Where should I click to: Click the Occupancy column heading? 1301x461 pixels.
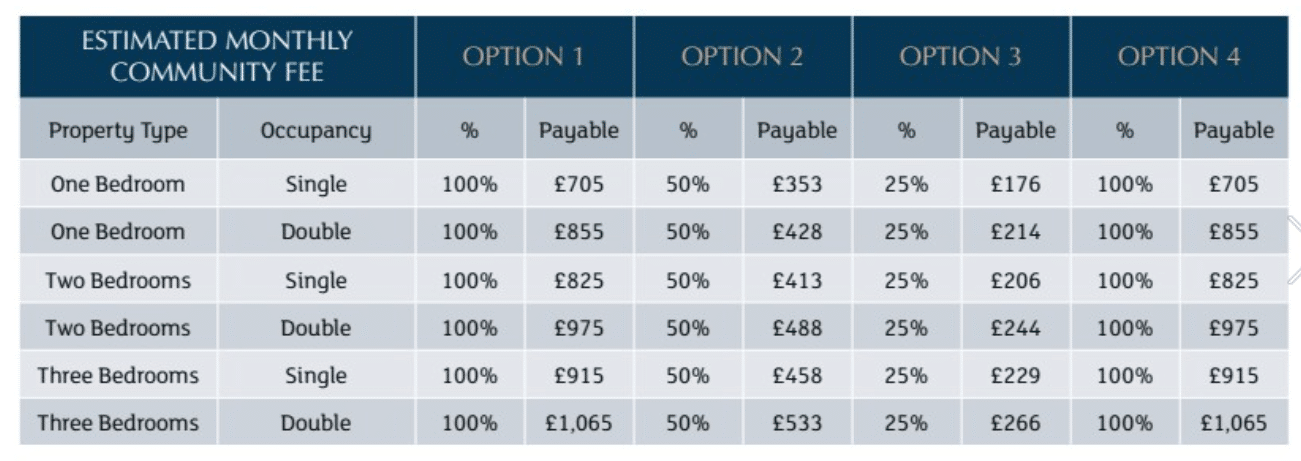click(316, 130)
